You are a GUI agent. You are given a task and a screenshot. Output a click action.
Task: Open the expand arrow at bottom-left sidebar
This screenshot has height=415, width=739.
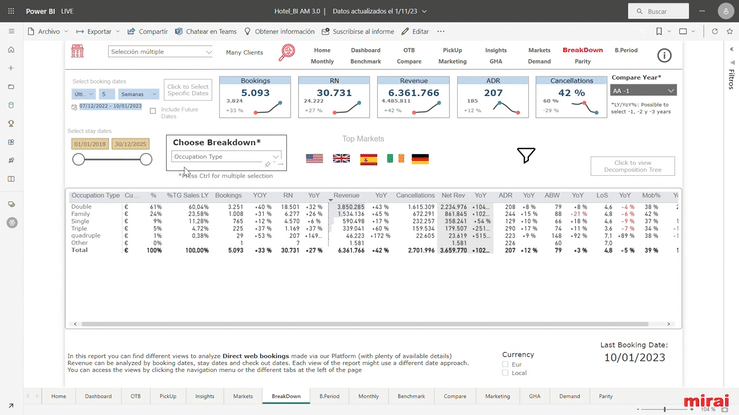click(11, 405)
